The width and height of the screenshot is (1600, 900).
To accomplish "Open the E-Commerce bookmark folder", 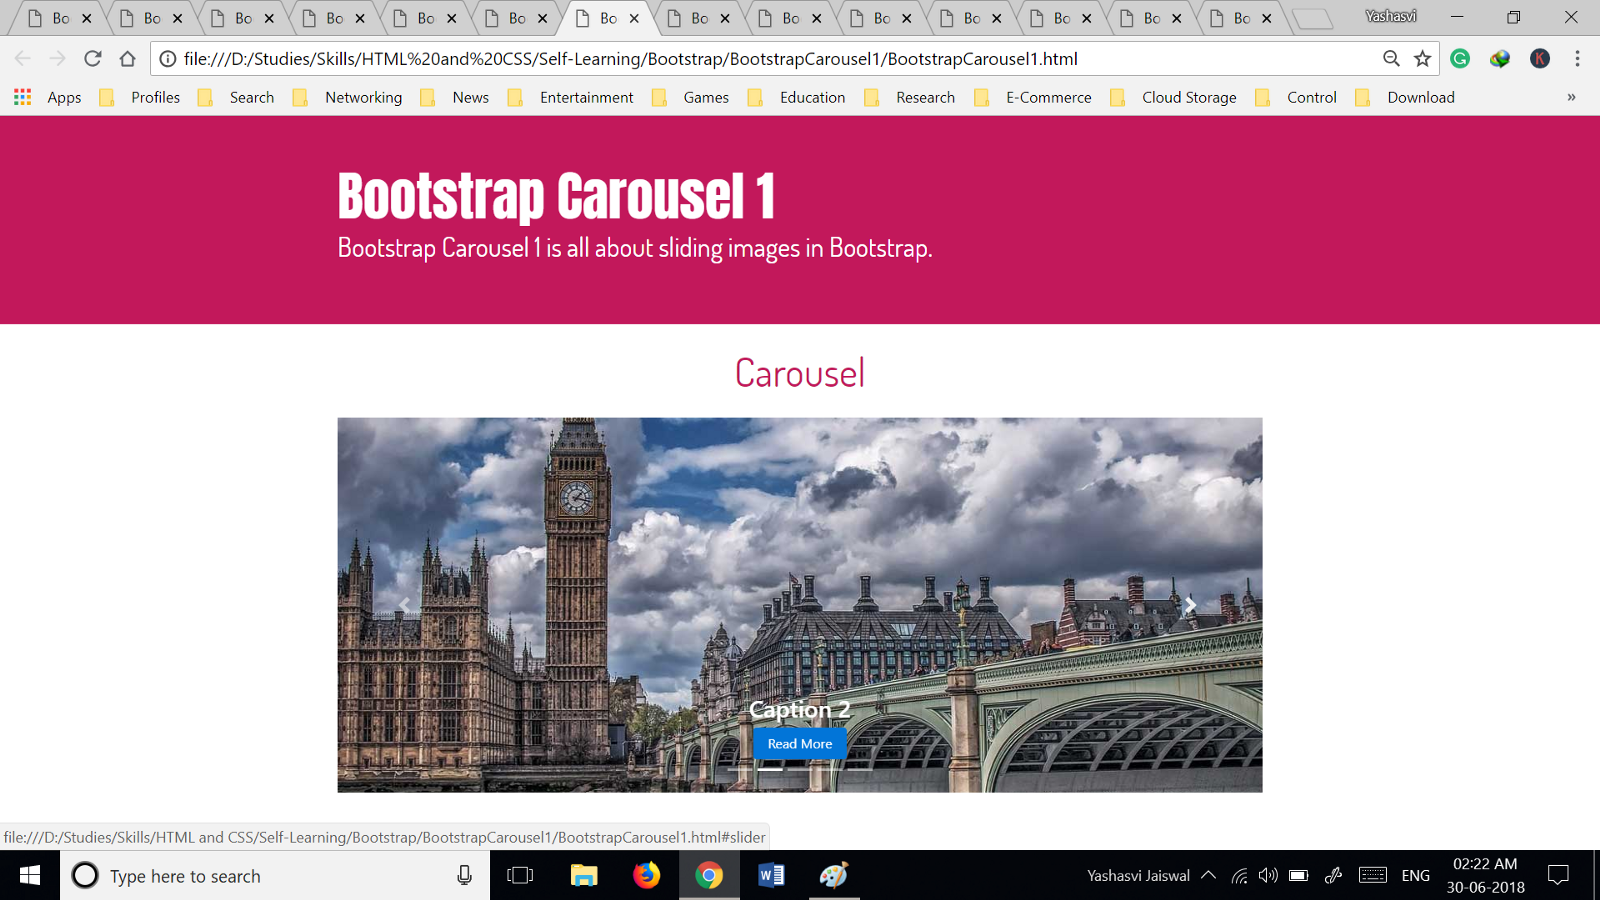I will click(x=1033, y=97).
